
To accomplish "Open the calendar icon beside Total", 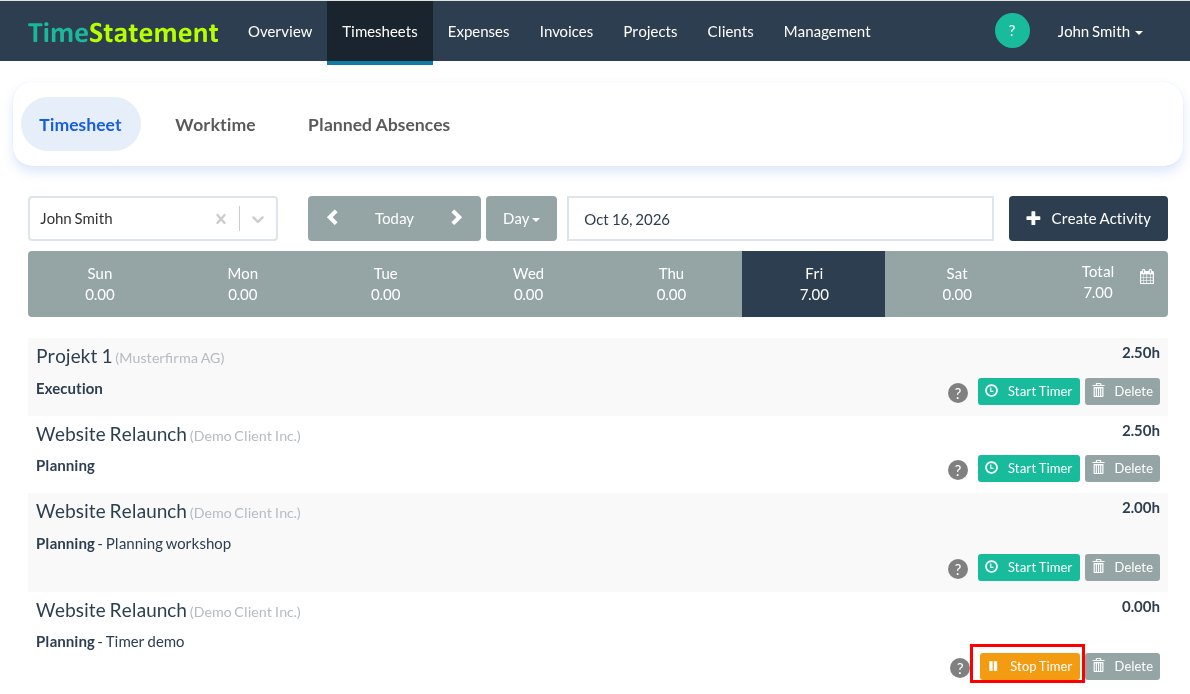I will (x=1147, y=277).
